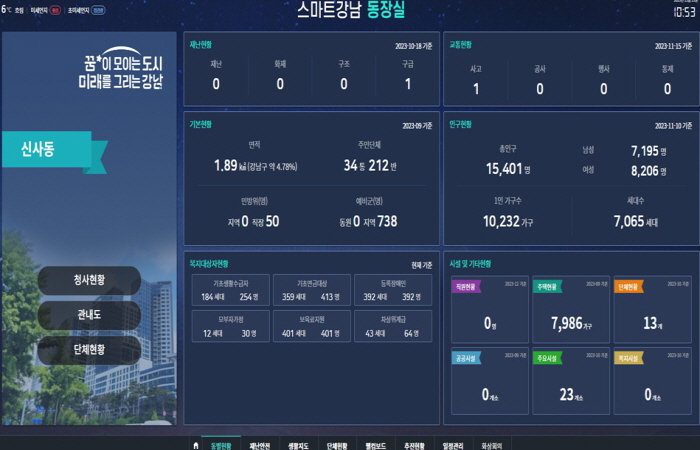The height and width of the screenshot is (450, 700).
Task: Switch to the 동별현황 bottom tab
Action: click(x=221, y=445)
